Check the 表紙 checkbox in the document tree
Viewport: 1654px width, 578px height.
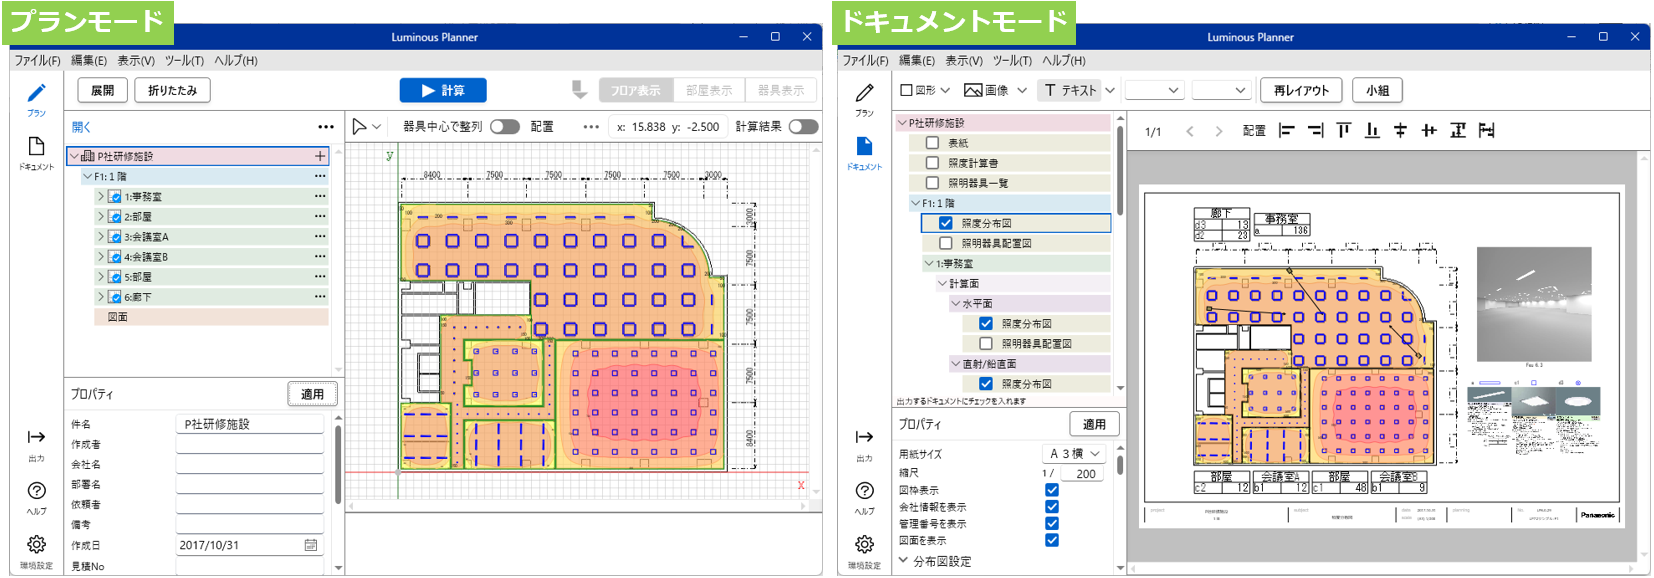click(932, 143)
